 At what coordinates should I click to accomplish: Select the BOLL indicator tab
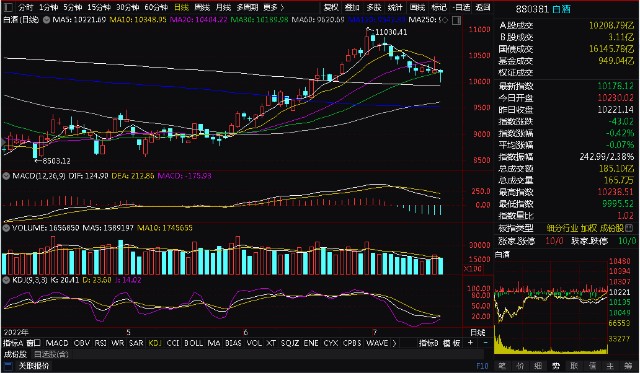(x=193, y=343)
